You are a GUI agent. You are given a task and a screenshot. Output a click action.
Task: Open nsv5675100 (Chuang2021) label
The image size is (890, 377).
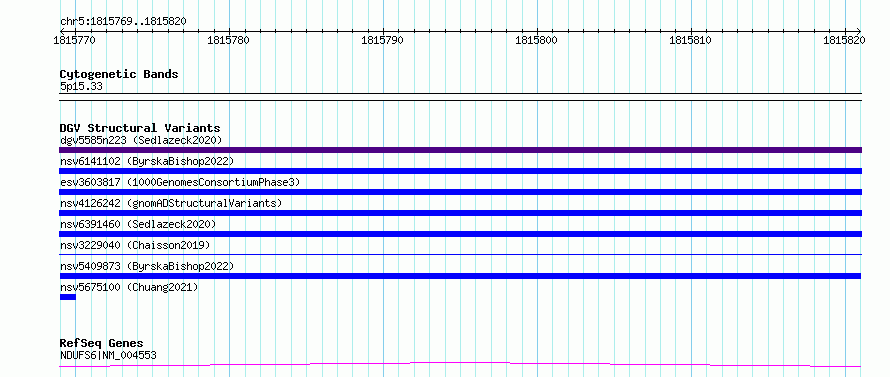point(129,287)
